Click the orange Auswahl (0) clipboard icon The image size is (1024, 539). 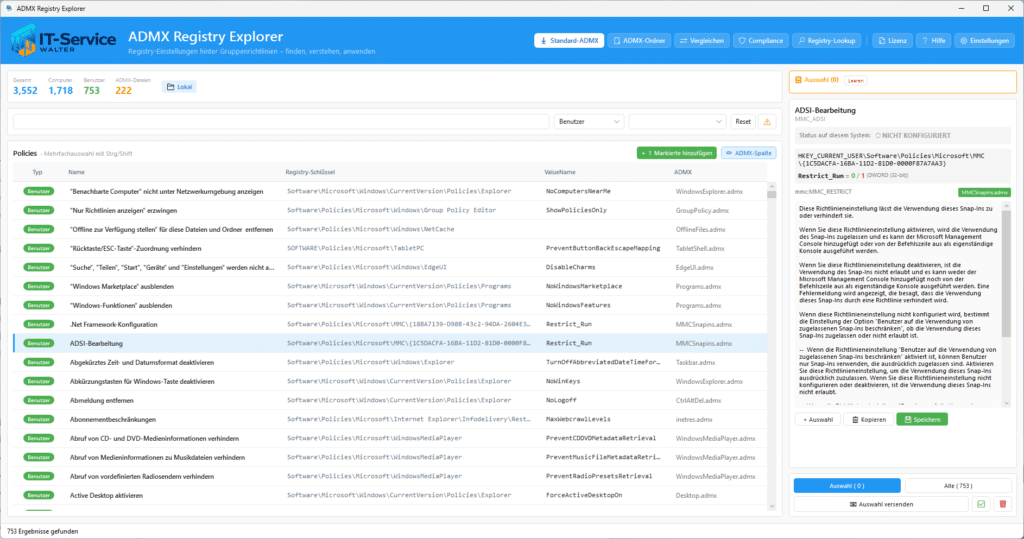(798, 80)
